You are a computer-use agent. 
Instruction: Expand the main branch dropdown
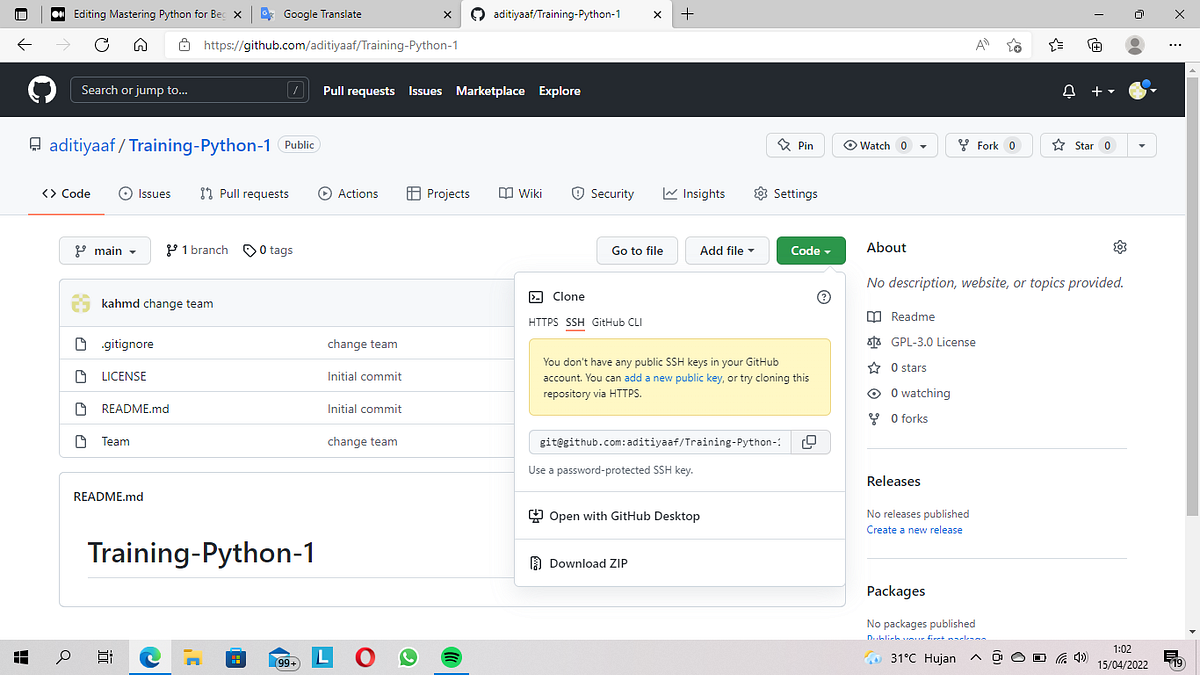[x=104, y=250]
